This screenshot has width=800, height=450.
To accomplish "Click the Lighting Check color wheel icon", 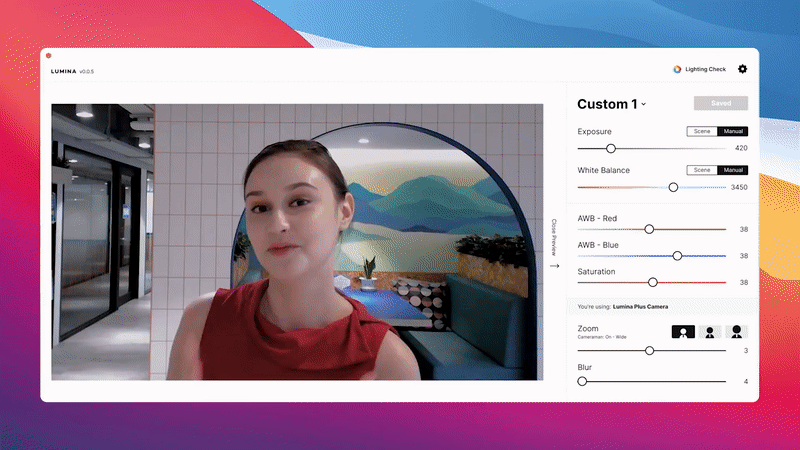I will 677,69.
